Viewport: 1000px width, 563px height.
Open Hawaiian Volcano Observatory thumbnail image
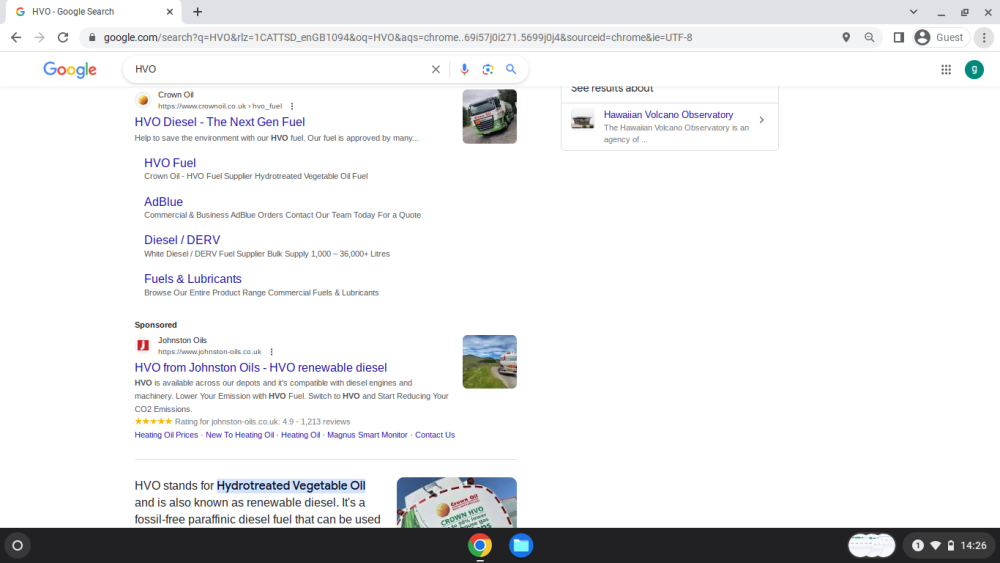coord(582,119)
